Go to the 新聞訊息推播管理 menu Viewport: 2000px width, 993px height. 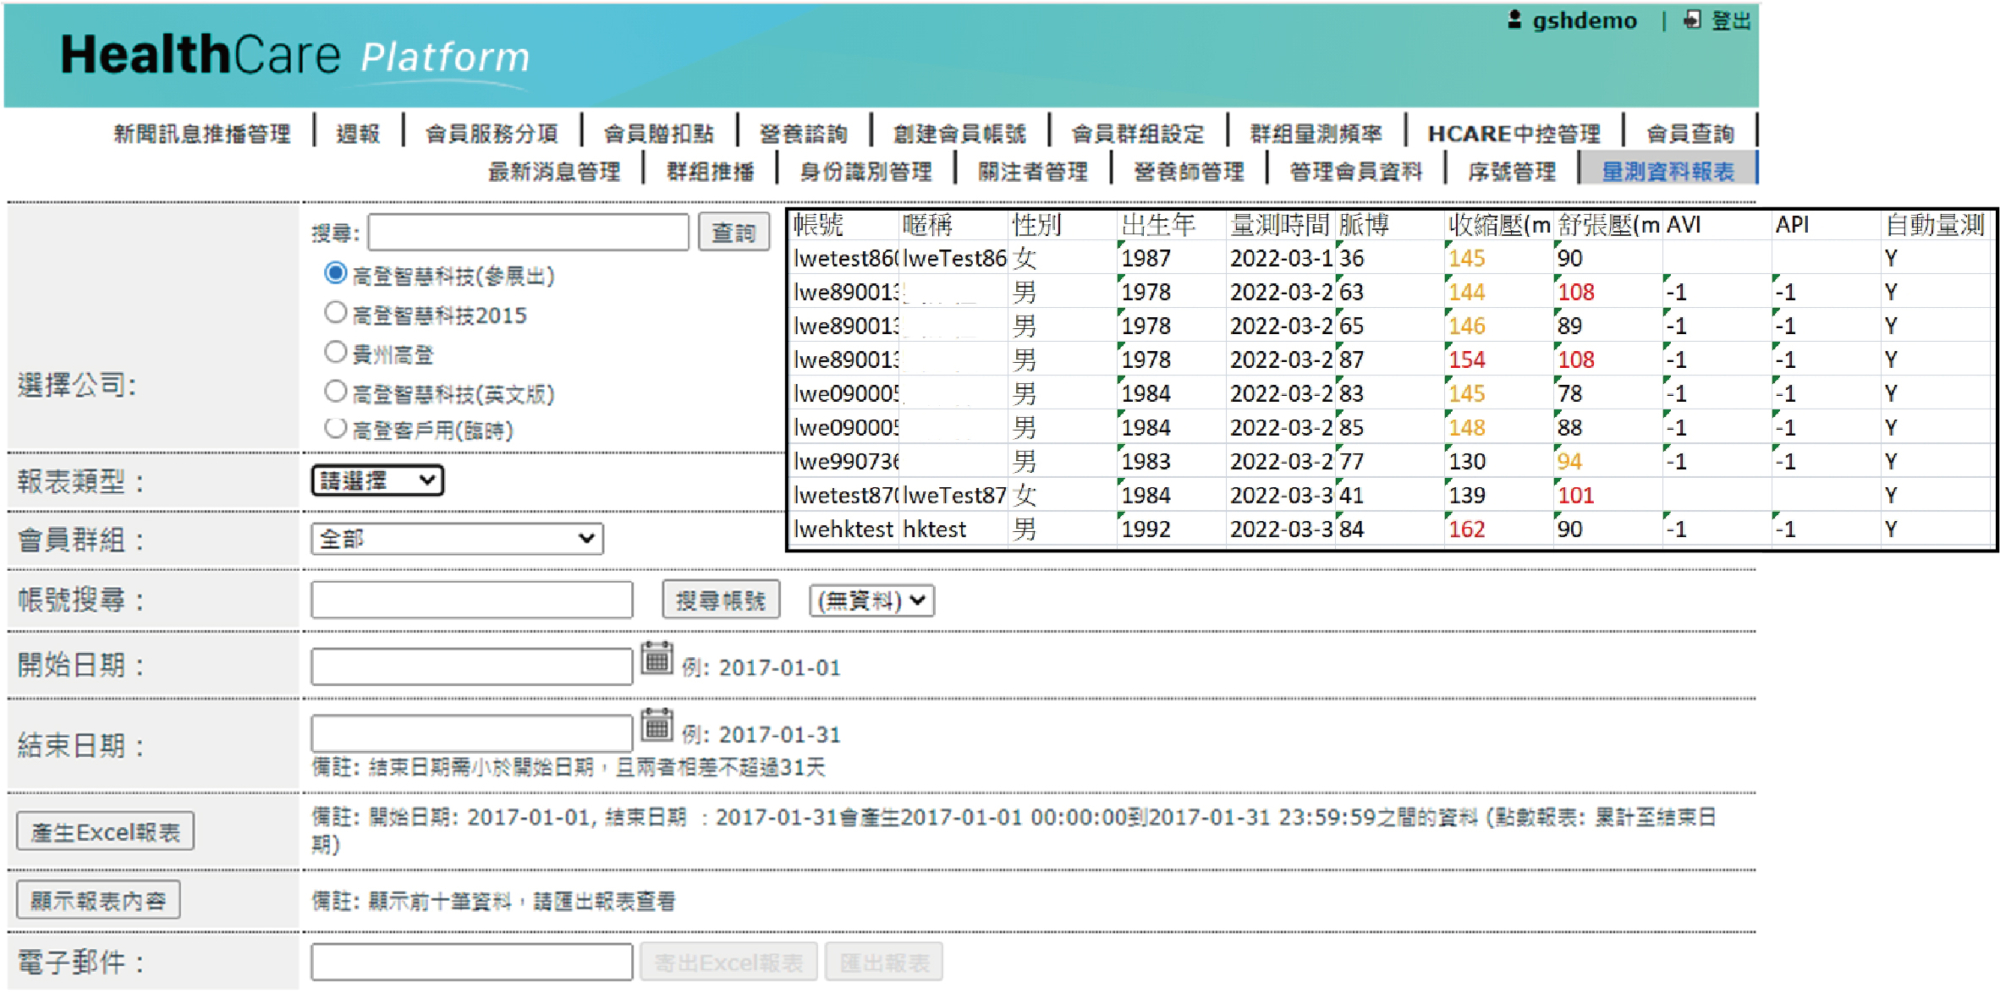click(202, 134)
